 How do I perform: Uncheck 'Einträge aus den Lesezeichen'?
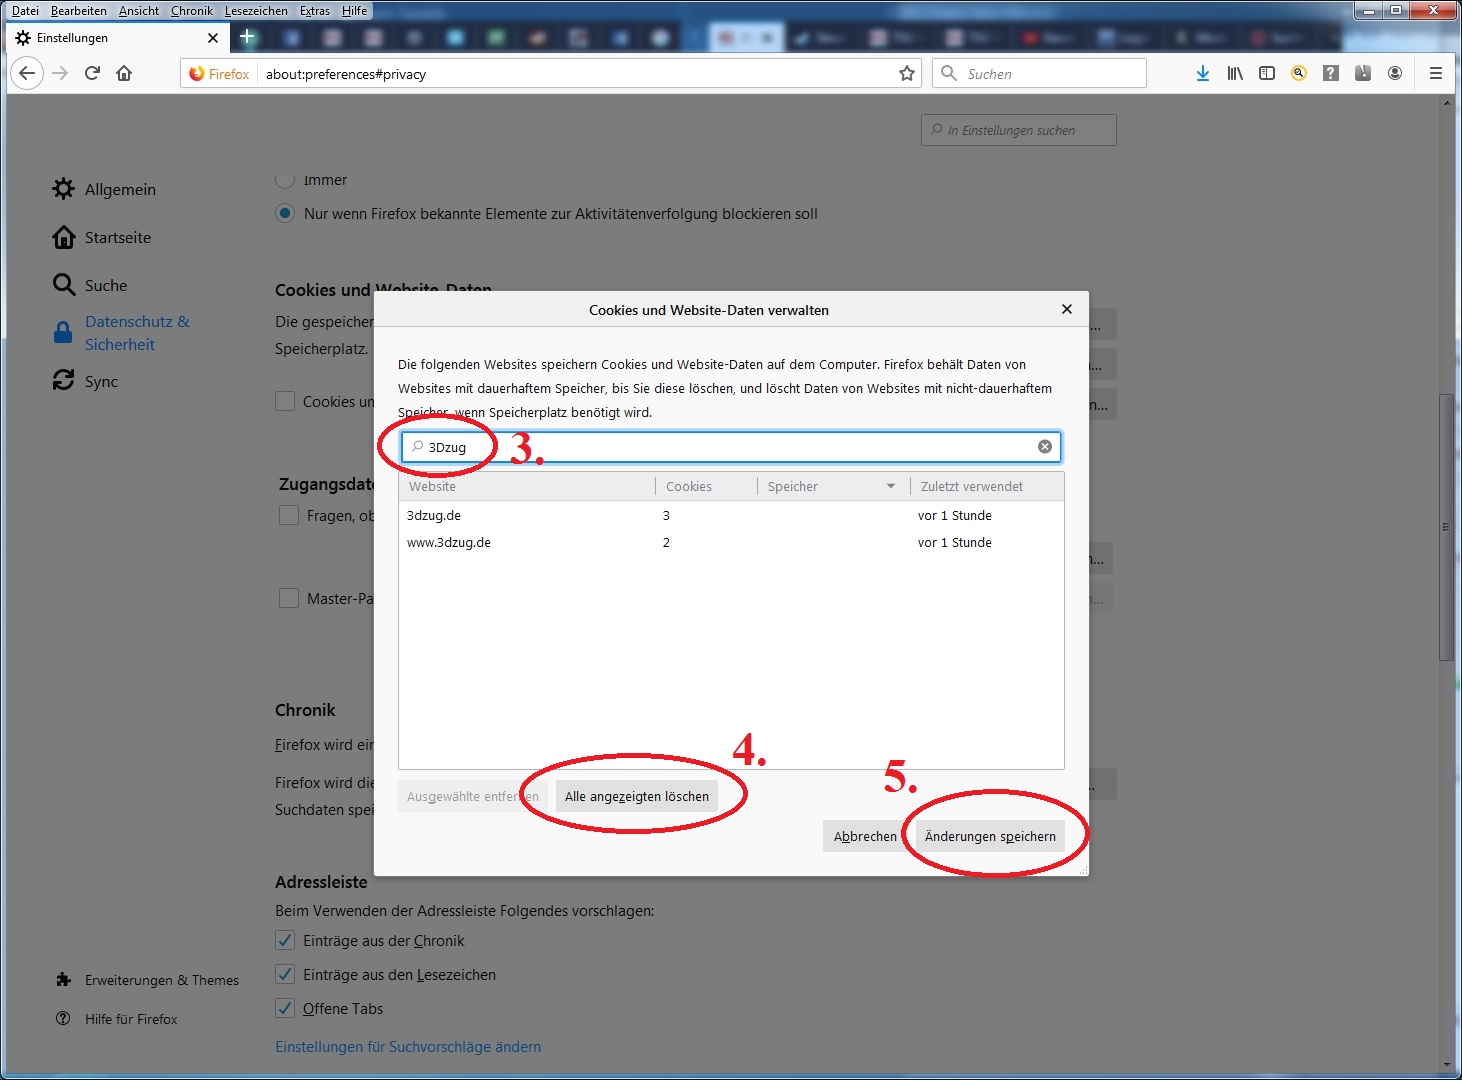285,974
